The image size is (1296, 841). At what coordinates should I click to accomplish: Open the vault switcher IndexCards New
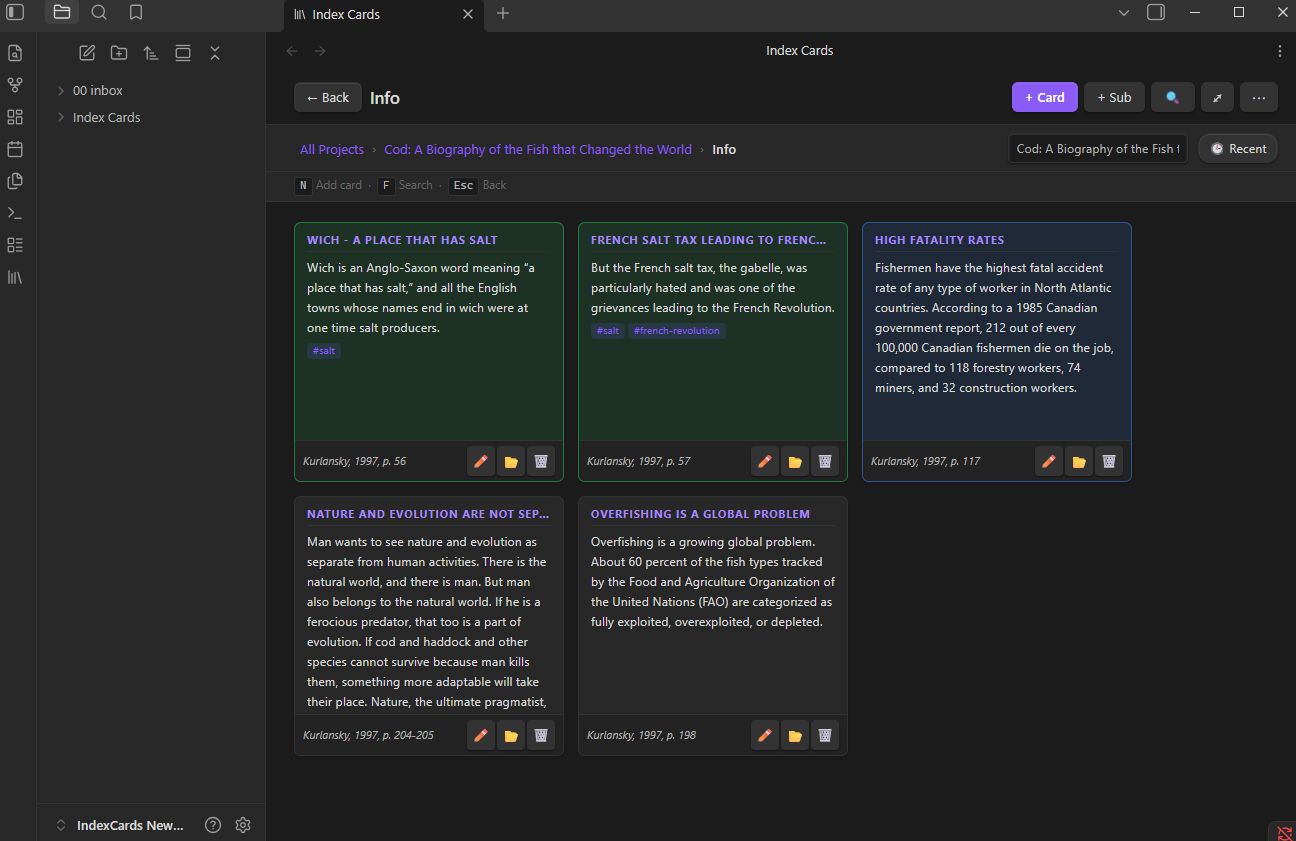[x=120, y=825]
